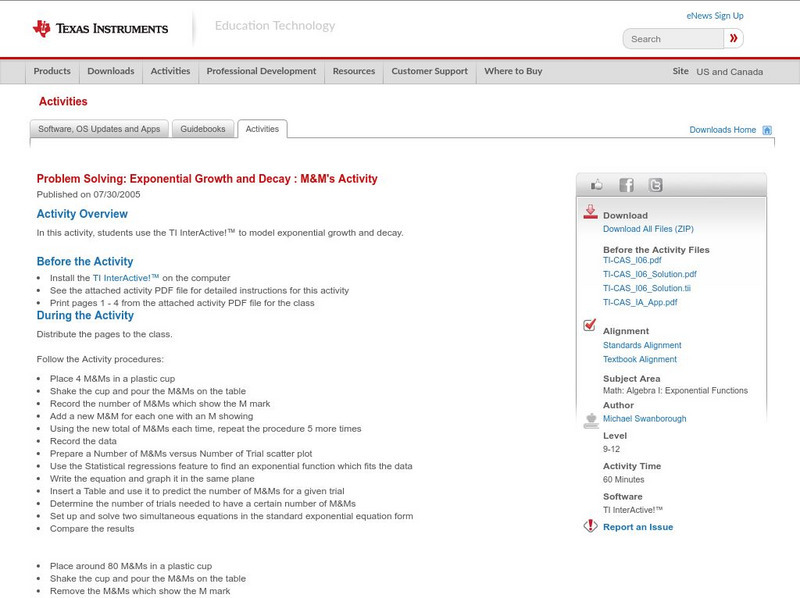Click Math: Algebra I: Exponential Functions text
800x598 pixels.
point(676,391)
